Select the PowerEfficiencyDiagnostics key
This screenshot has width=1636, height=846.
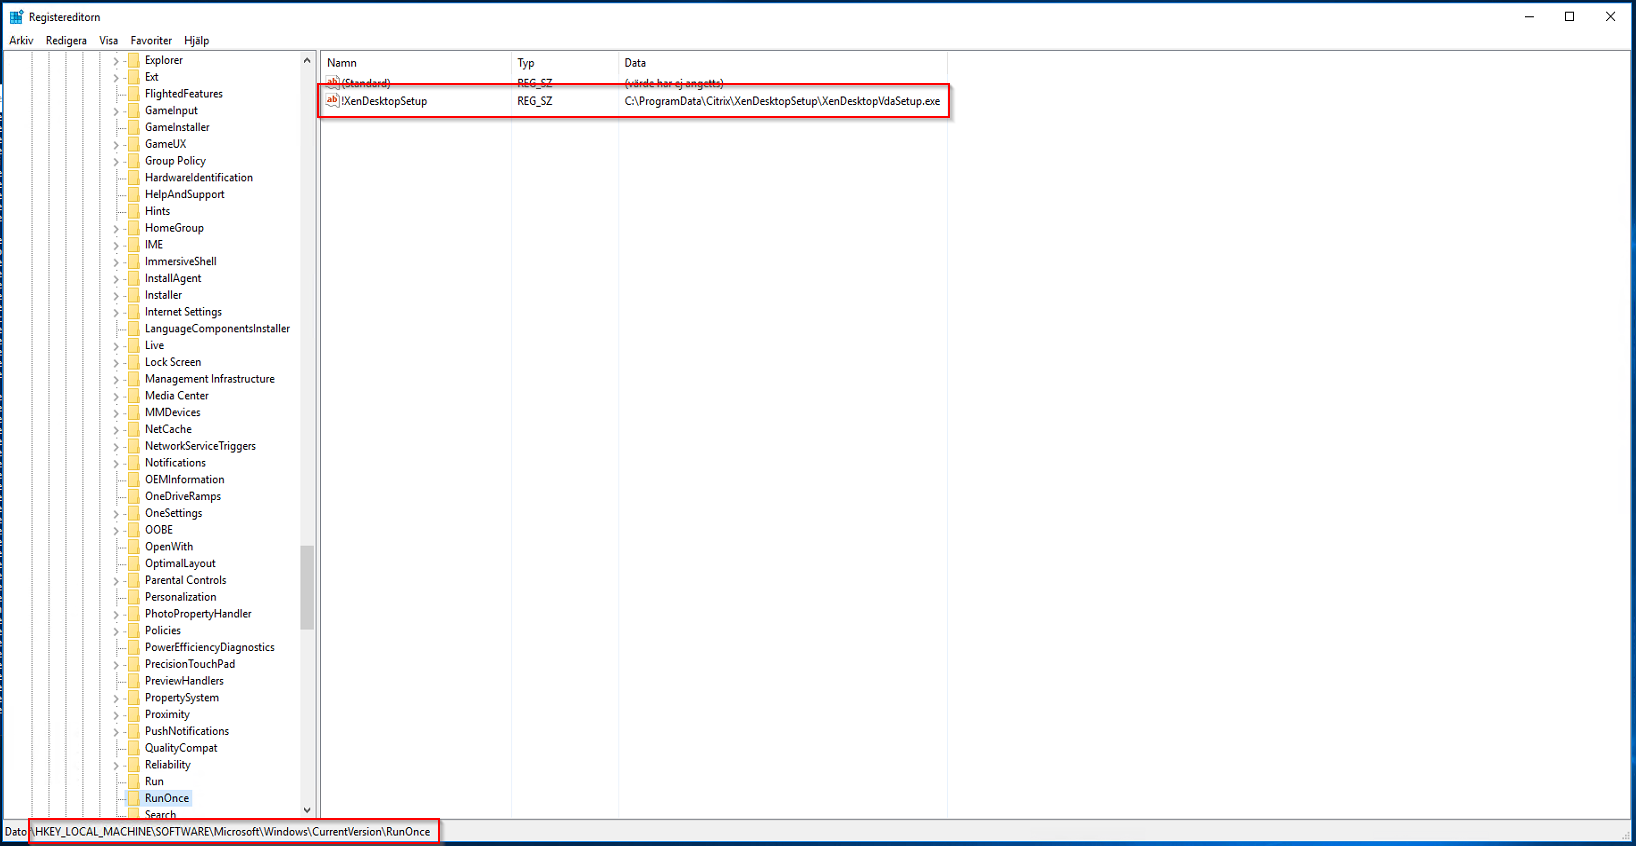pos(210,648)
